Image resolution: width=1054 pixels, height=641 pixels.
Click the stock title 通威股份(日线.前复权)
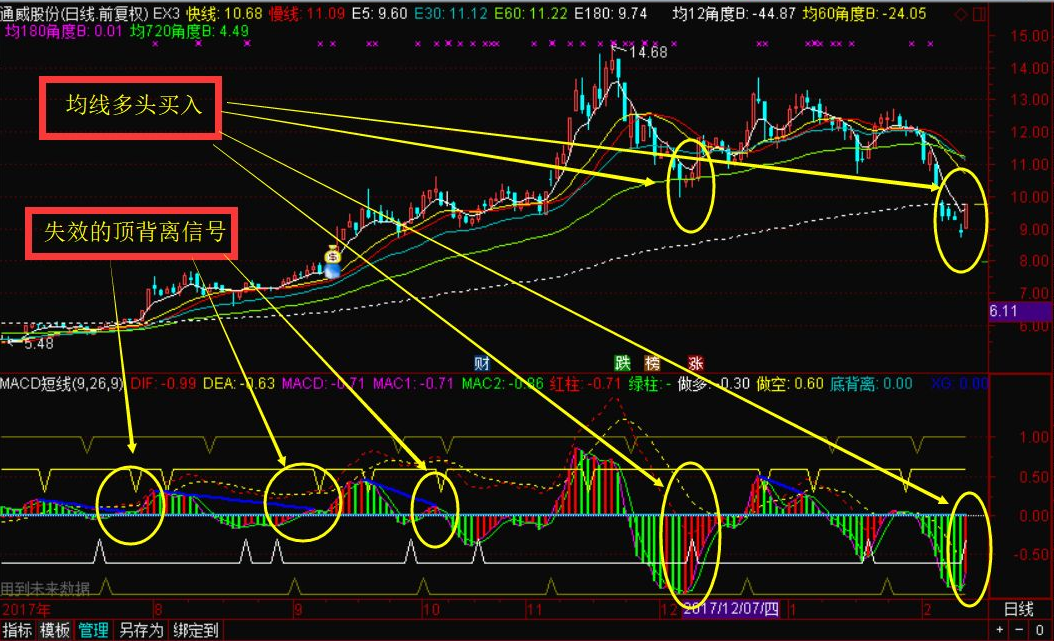[x=75, y=13]
